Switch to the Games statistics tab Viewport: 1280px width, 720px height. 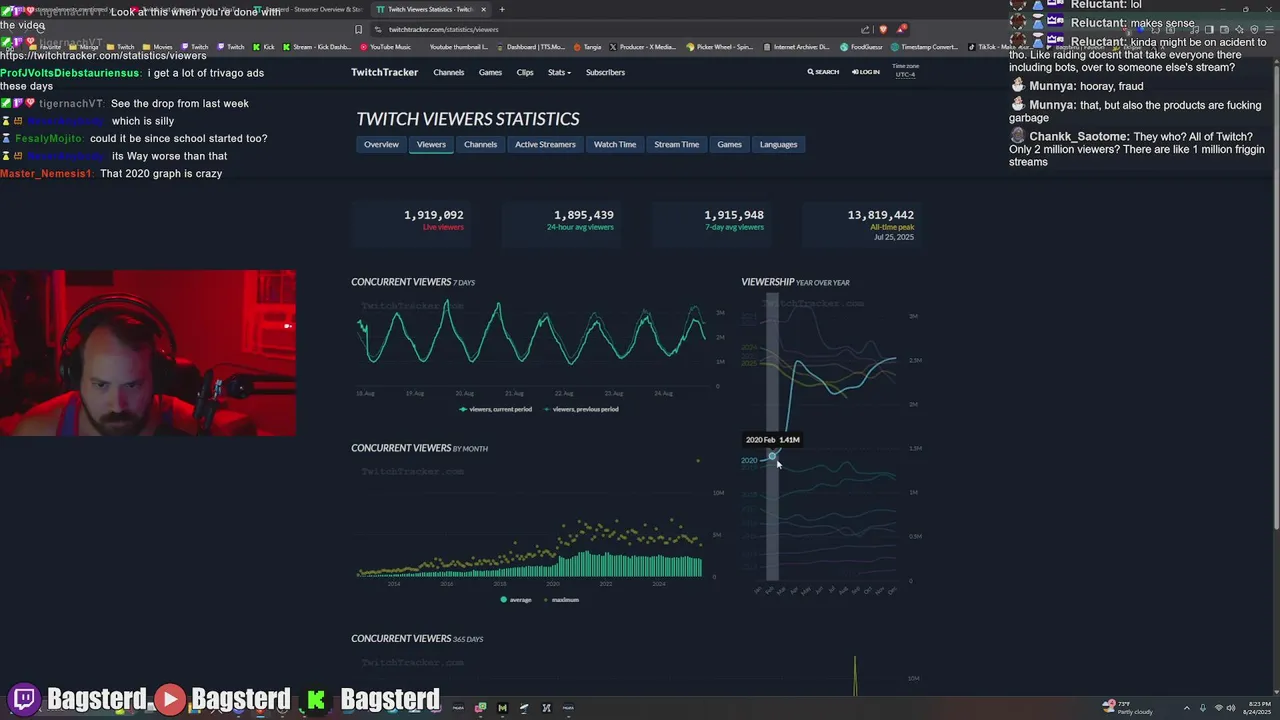click(729, 144)
